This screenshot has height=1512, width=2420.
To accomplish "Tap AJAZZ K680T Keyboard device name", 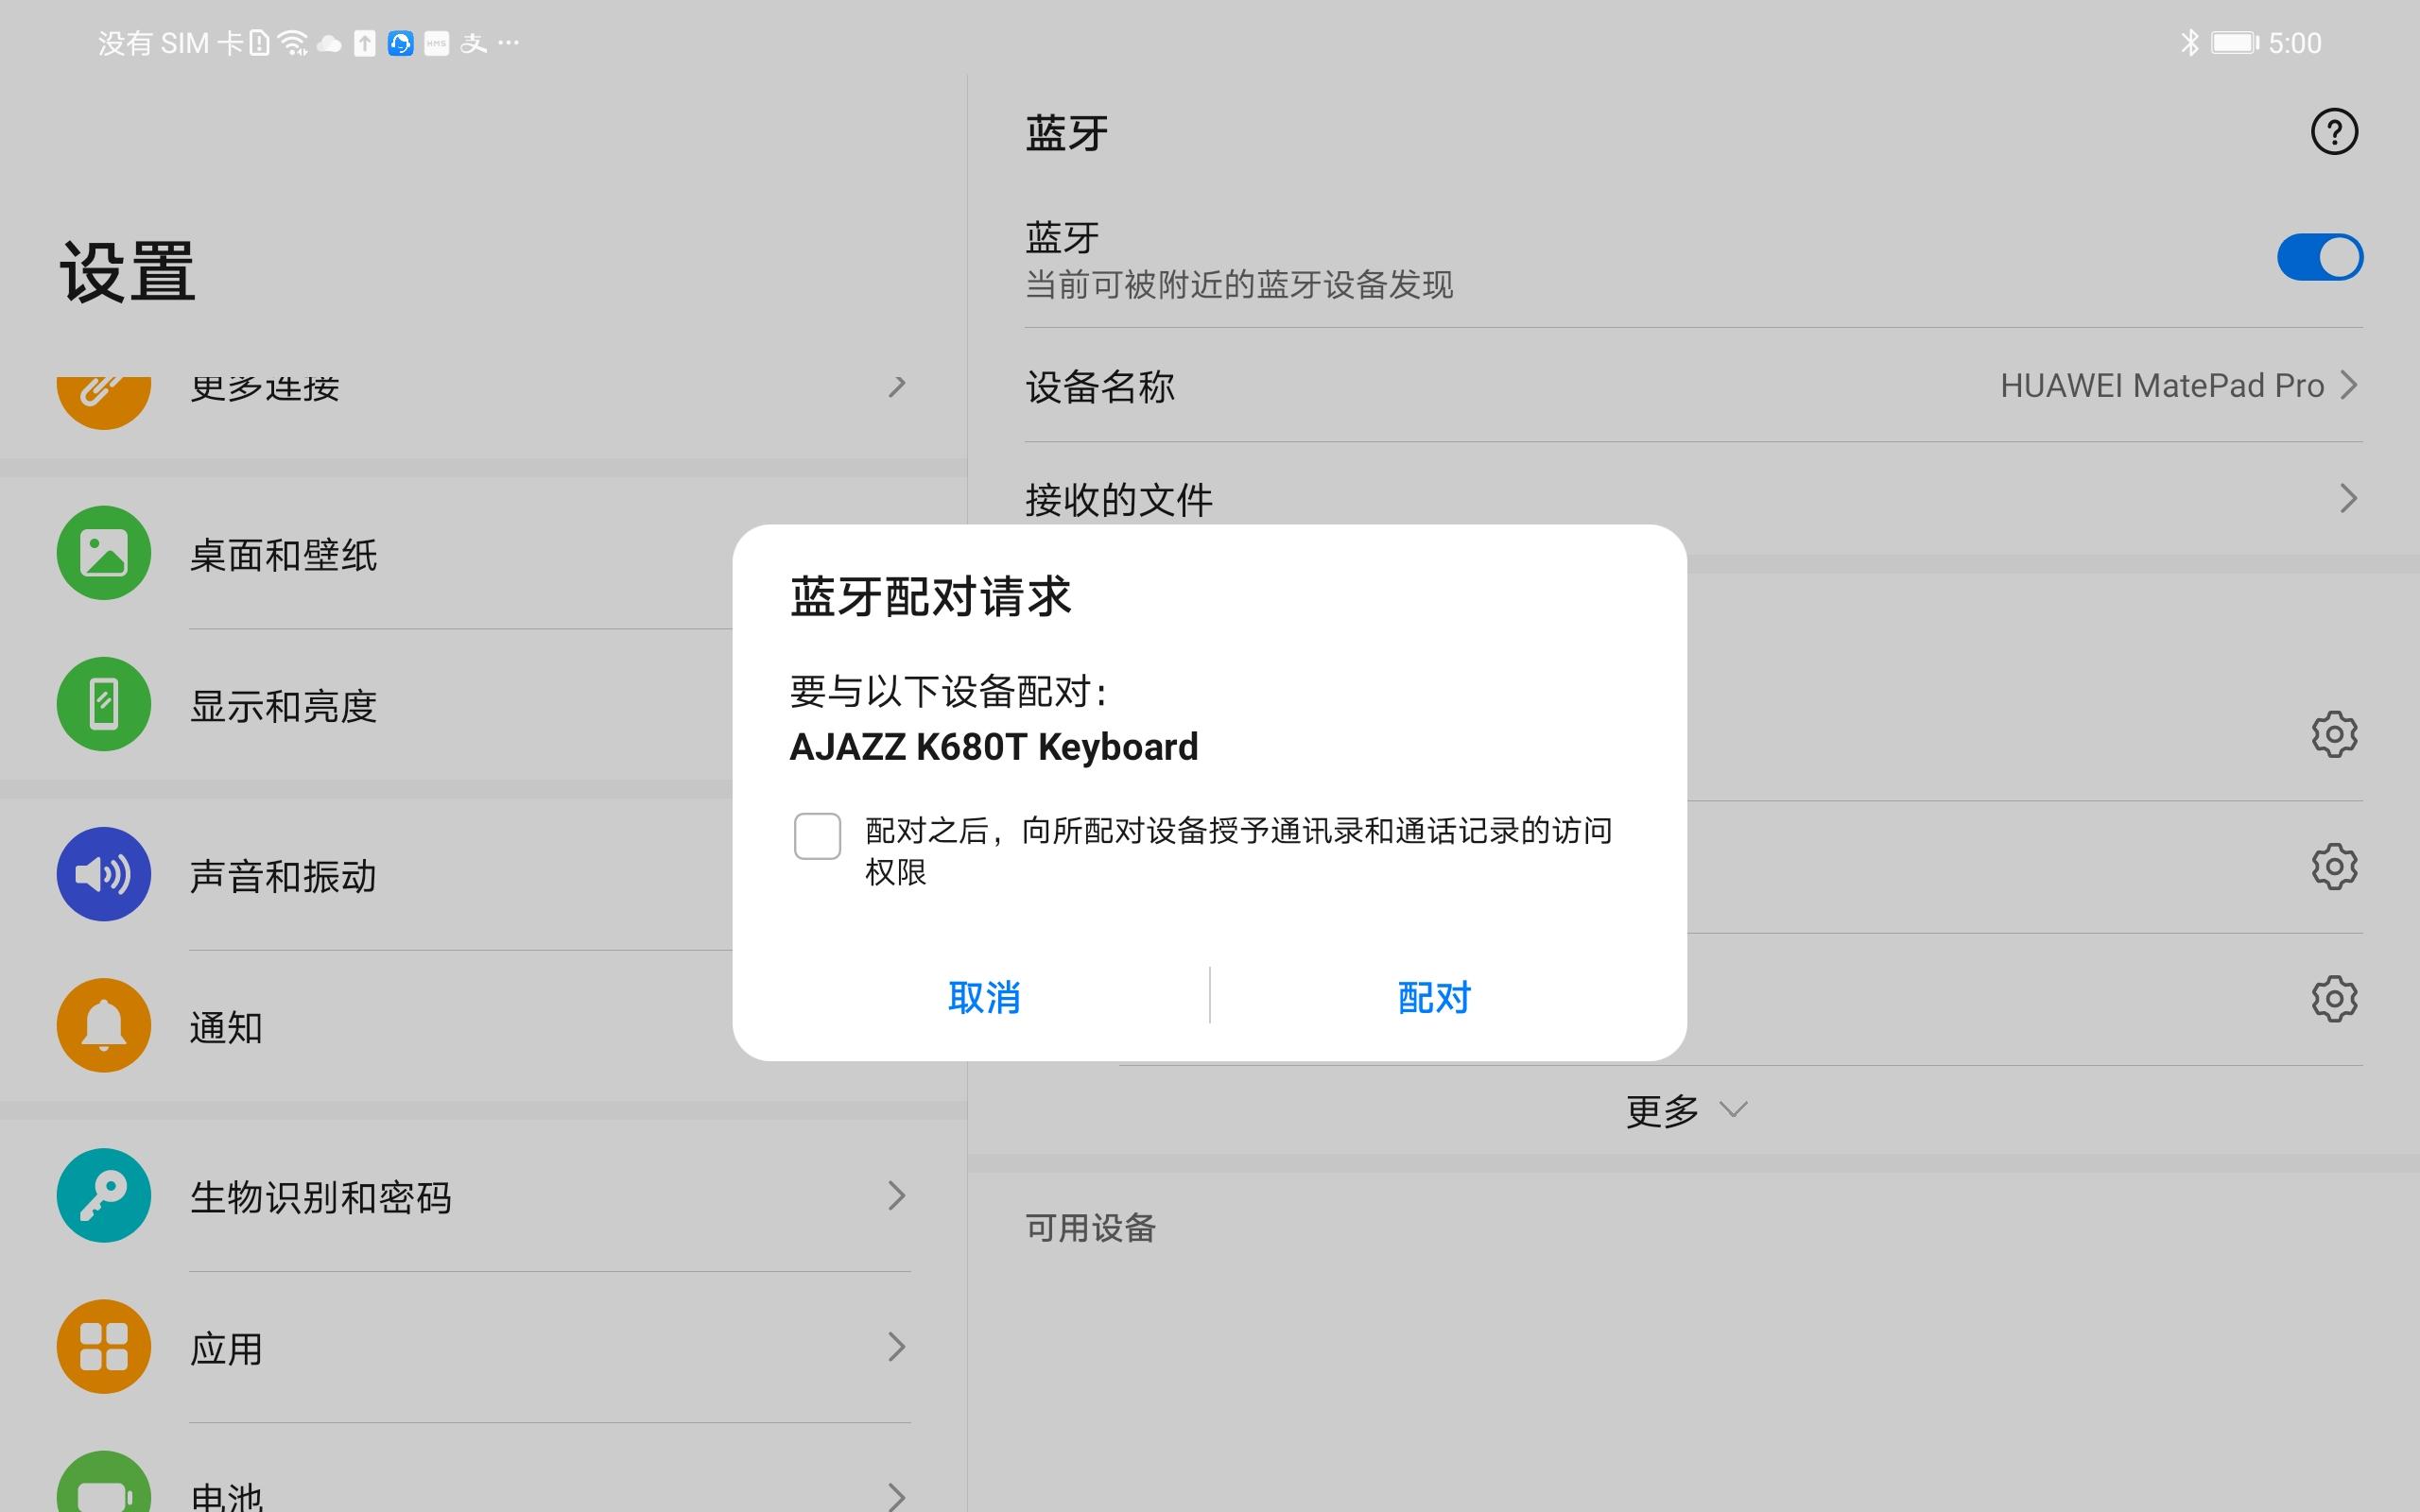I will pos(994,747).
